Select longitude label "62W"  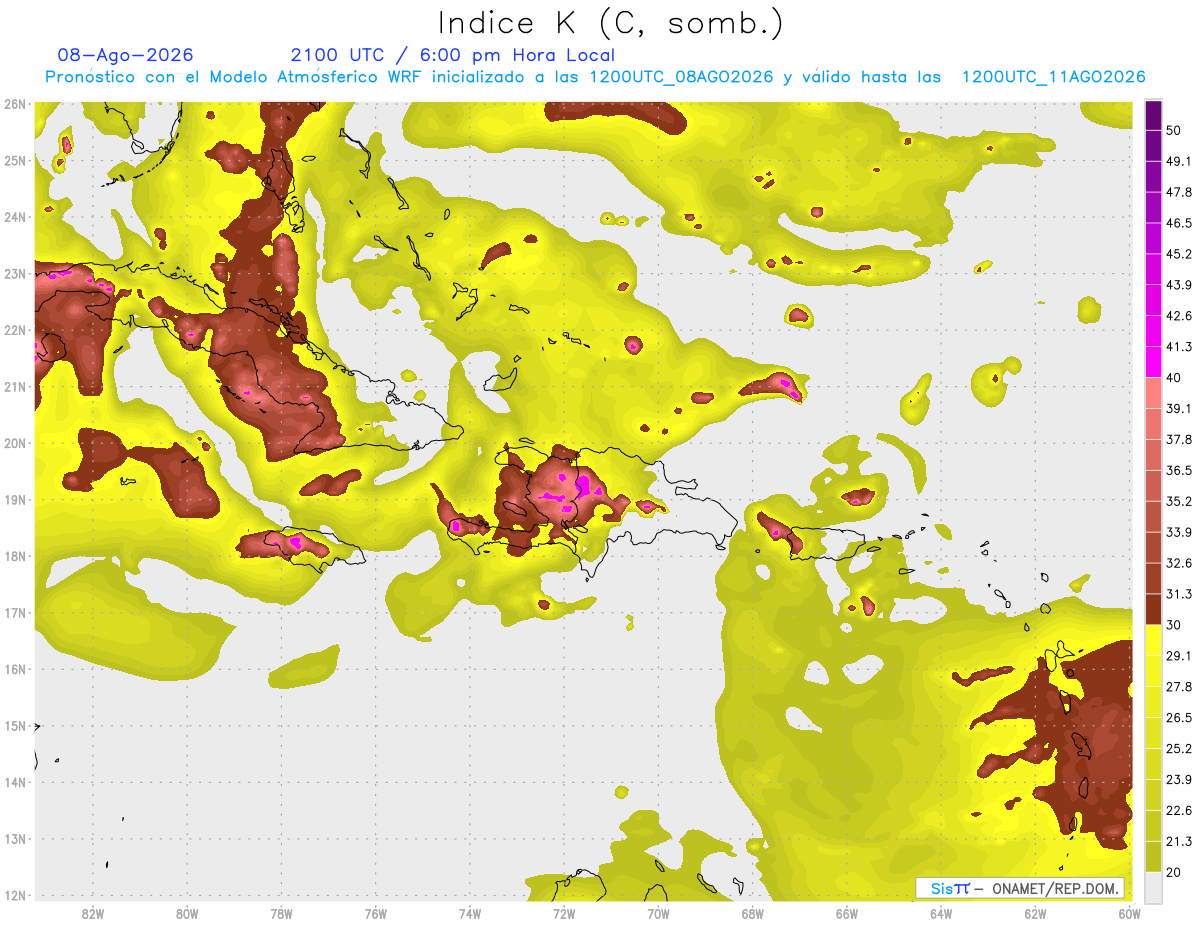point(1035,913)
